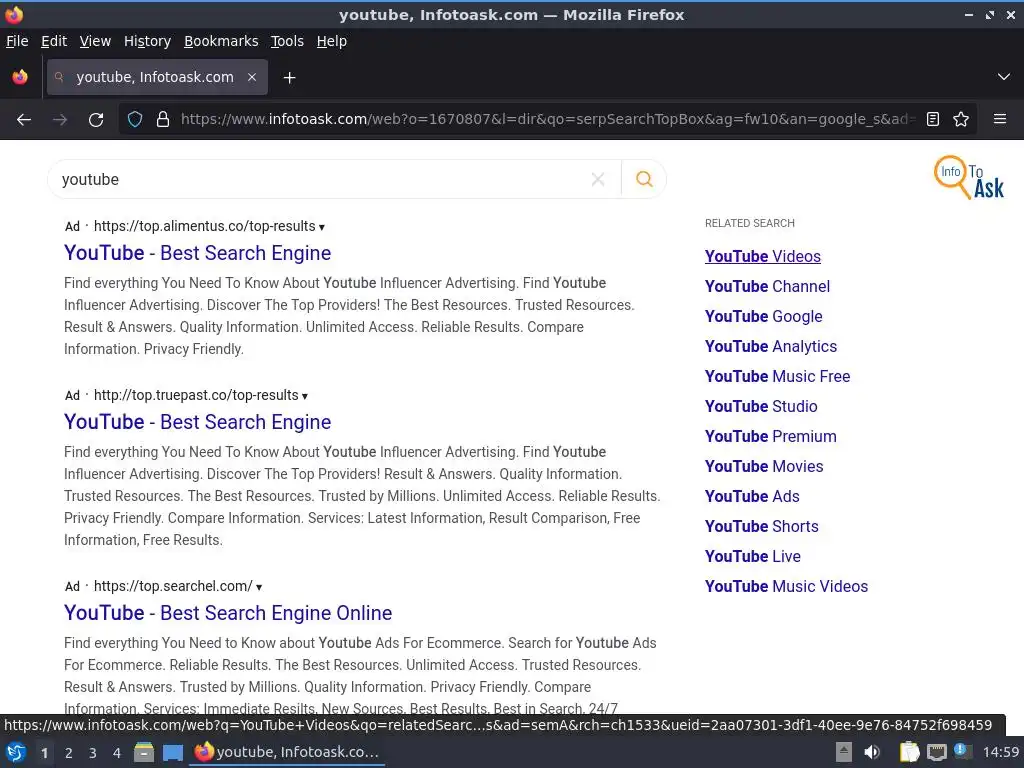
Task: Open the taskbar start menu icon
Action: pos(15,752)
